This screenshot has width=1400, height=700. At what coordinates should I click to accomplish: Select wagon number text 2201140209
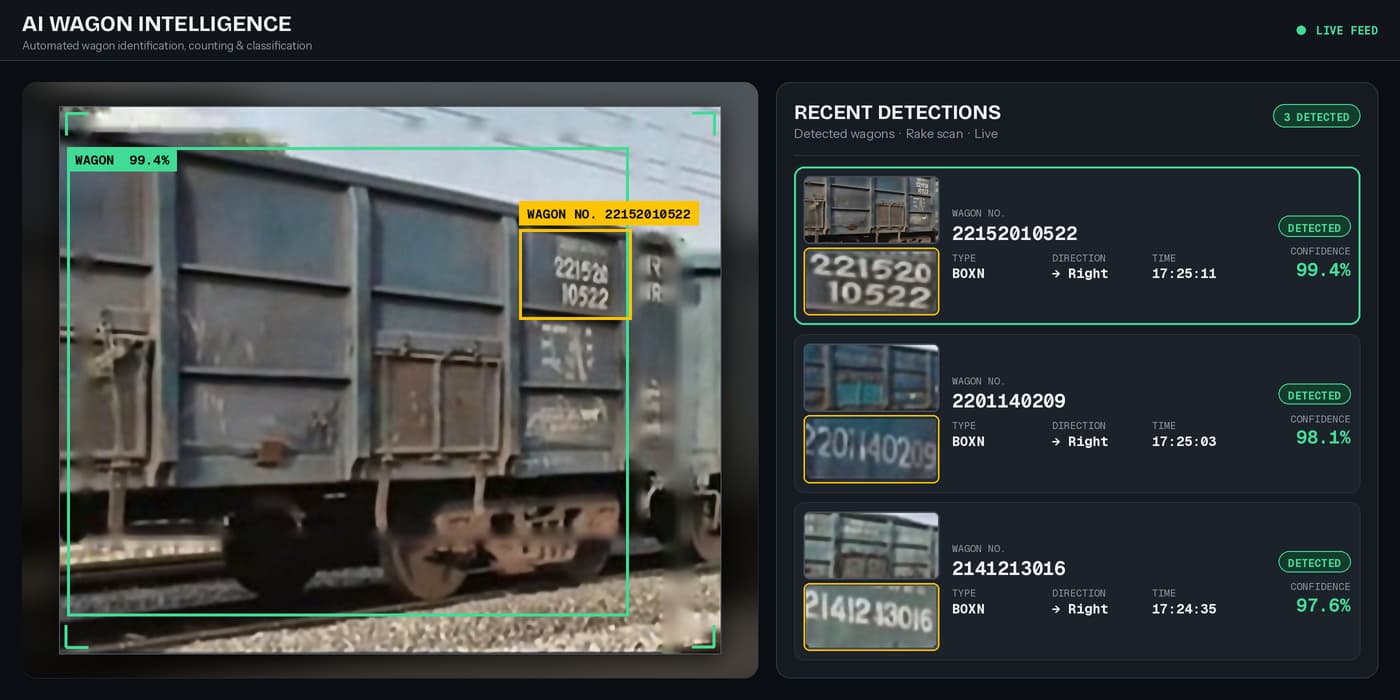1008,401
